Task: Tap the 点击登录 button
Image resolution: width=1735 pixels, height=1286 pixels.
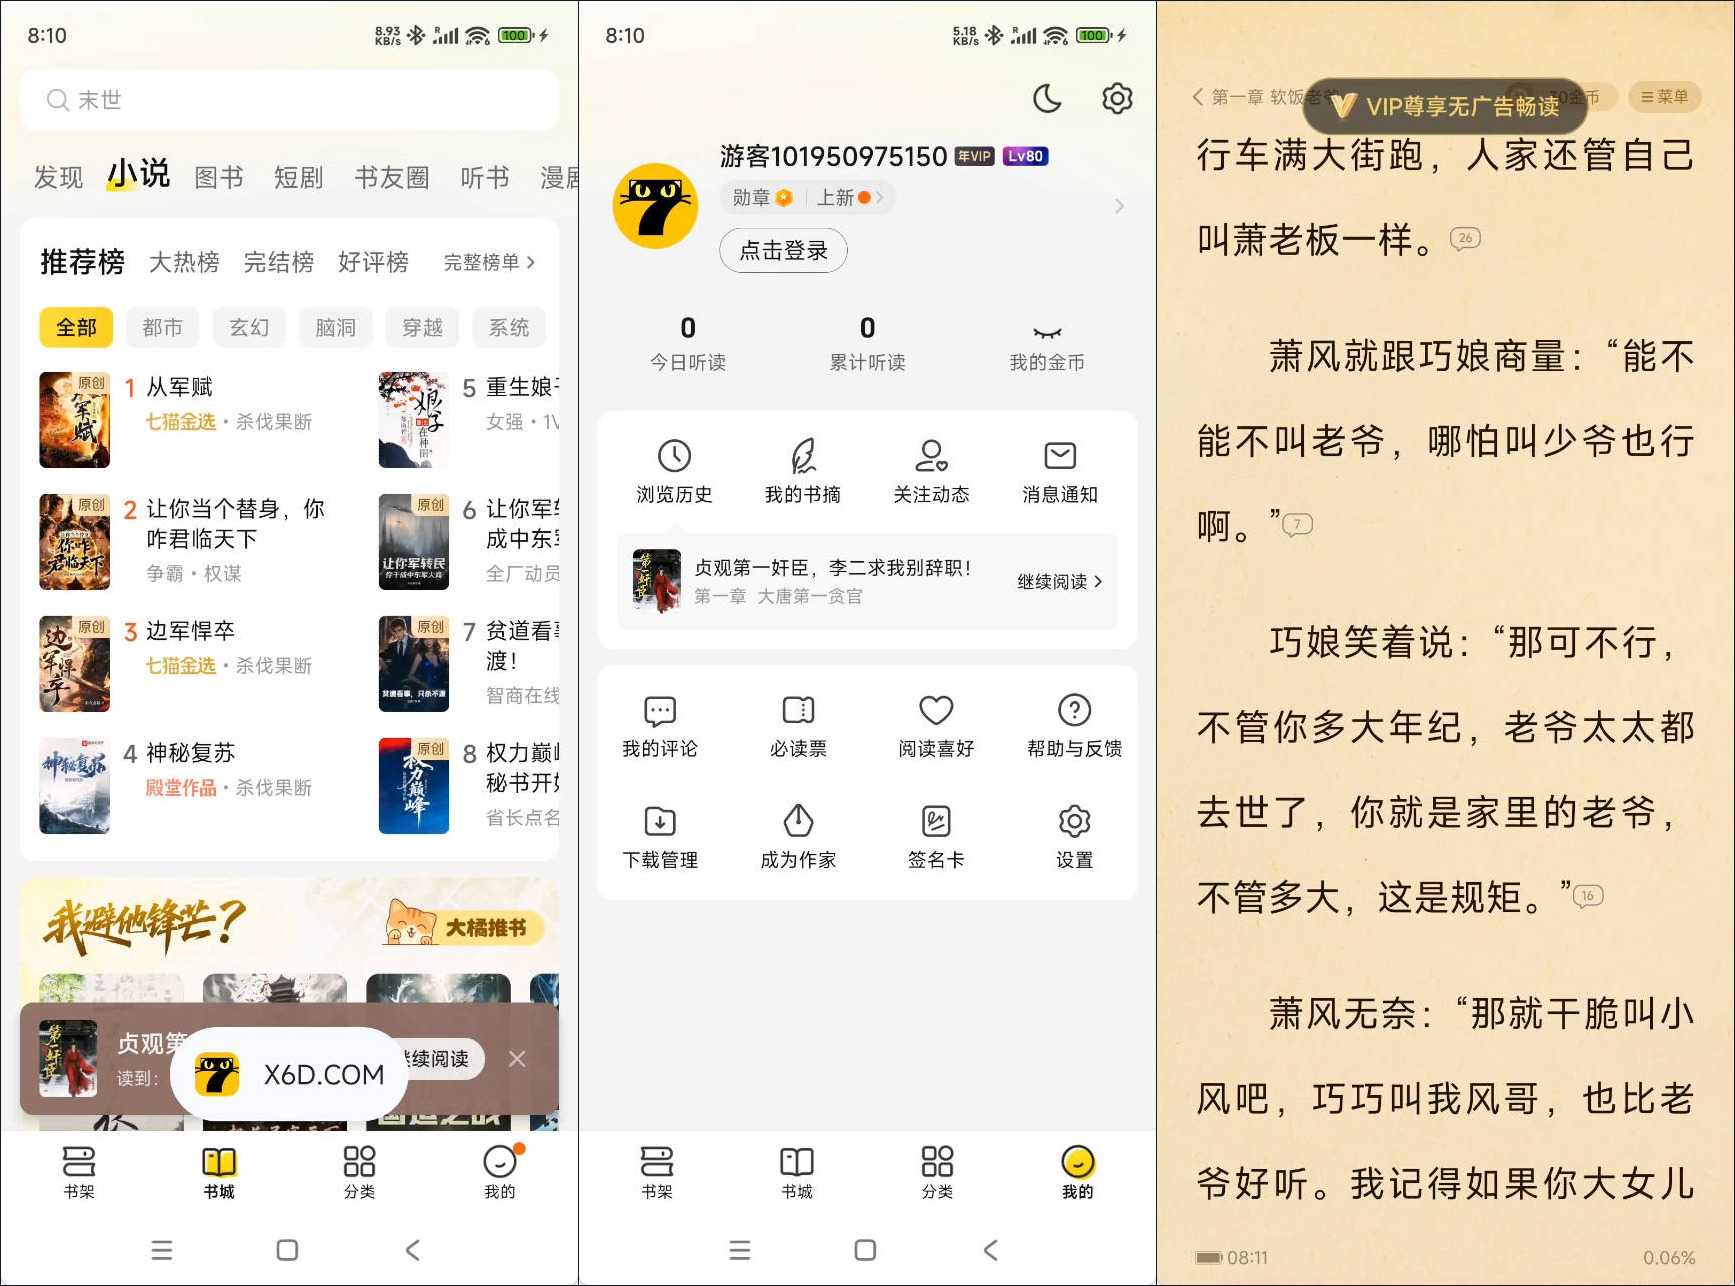Action: (x=783, y=250)
